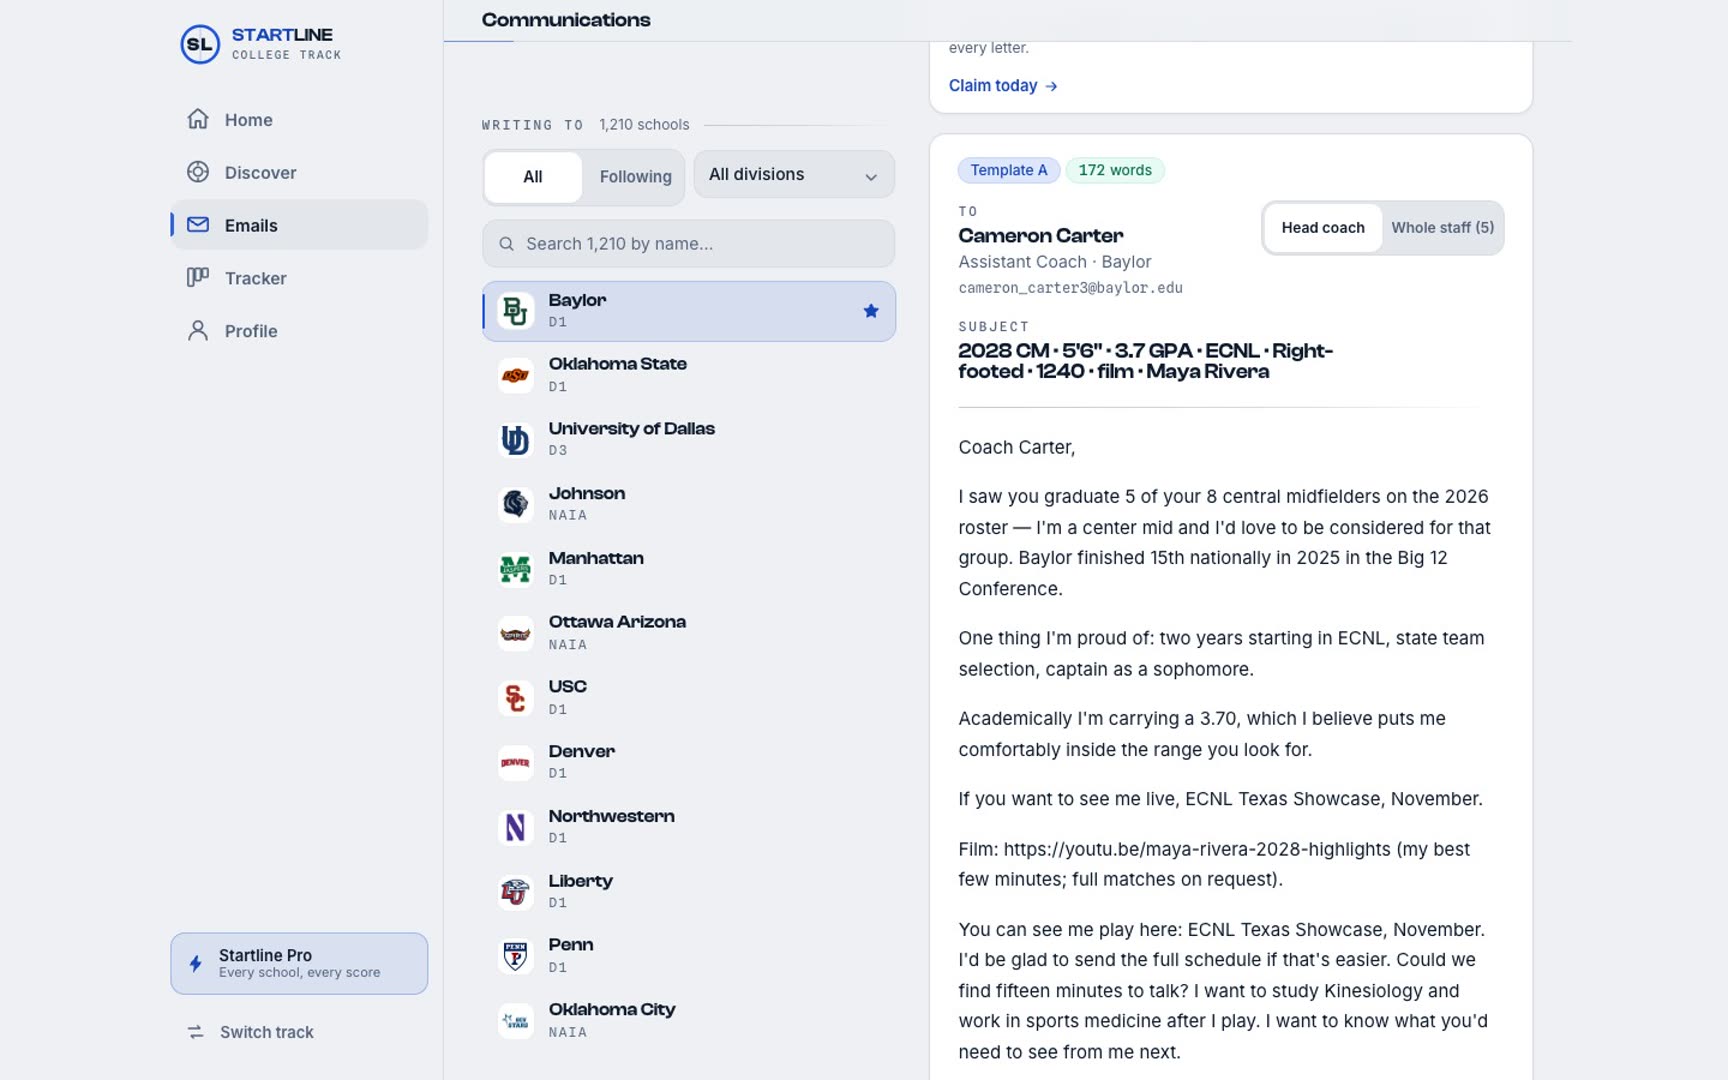Click the Emails envelope icon

tap(198, 225)
